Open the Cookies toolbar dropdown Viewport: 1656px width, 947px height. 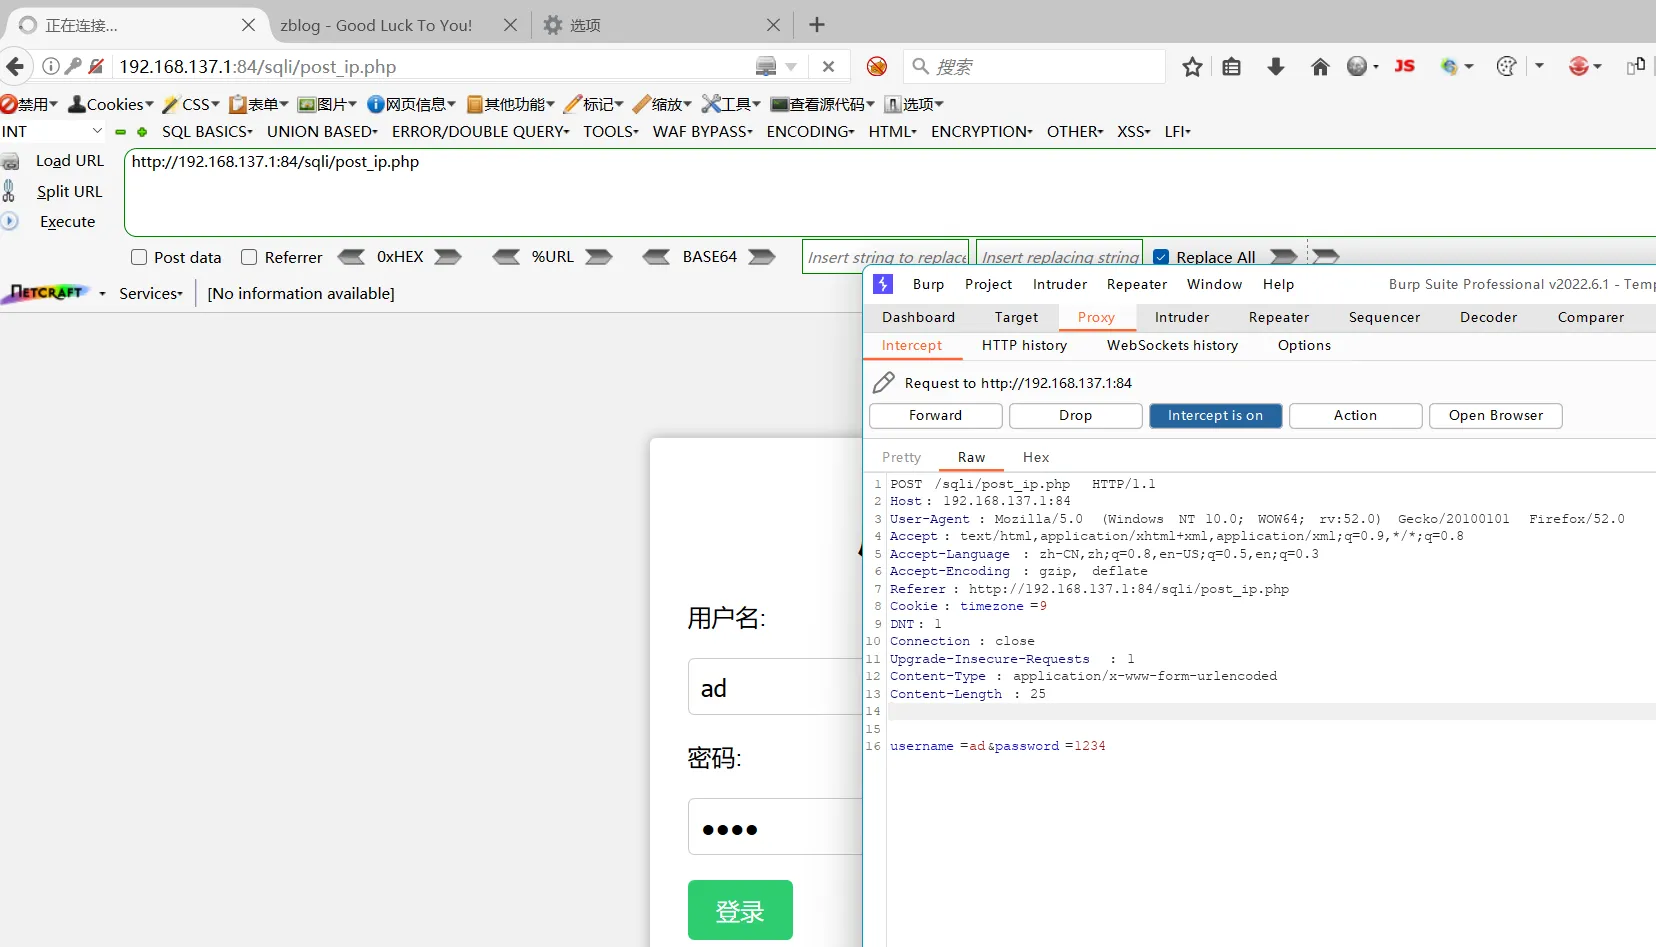coord(112,104)
